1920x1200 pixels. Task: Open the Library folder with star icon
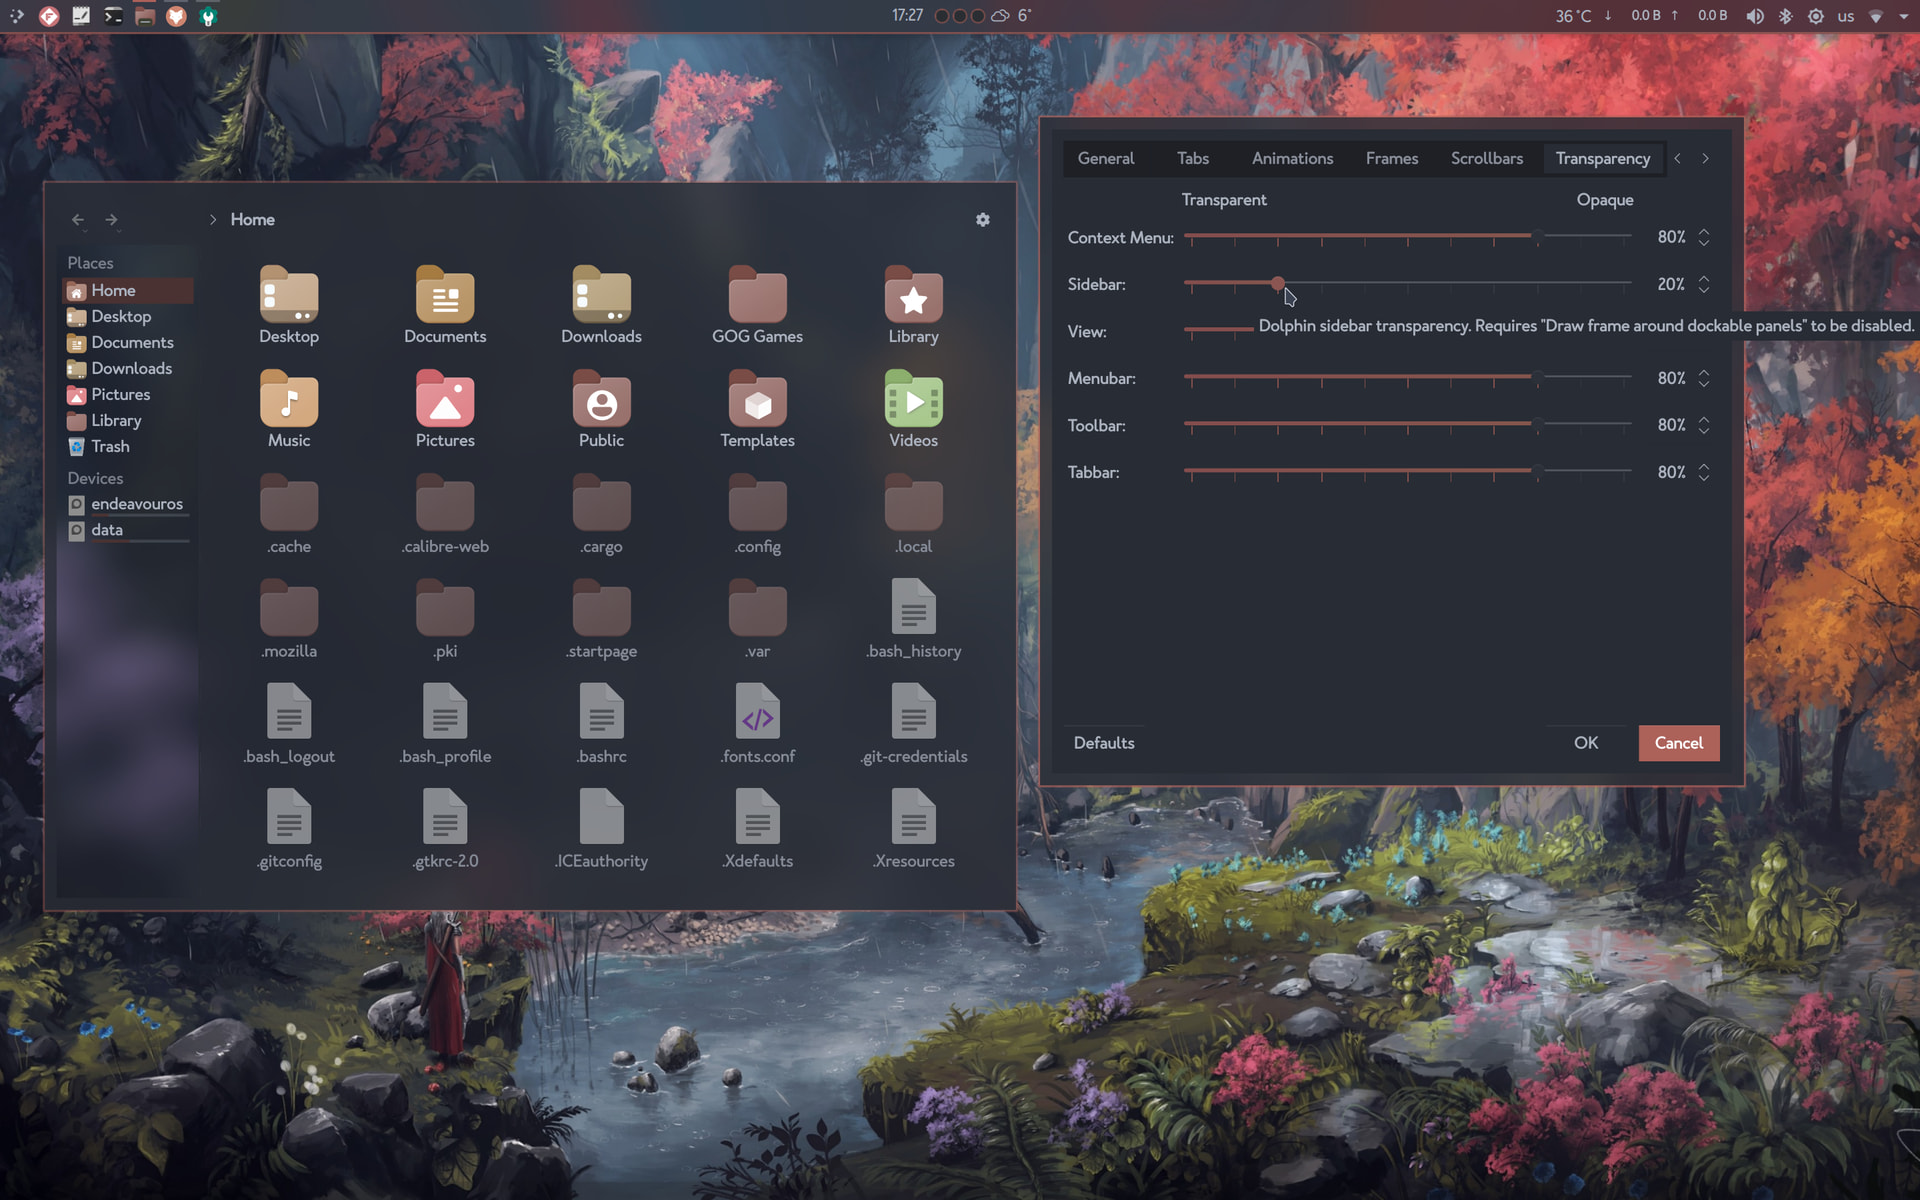point(912,298)
